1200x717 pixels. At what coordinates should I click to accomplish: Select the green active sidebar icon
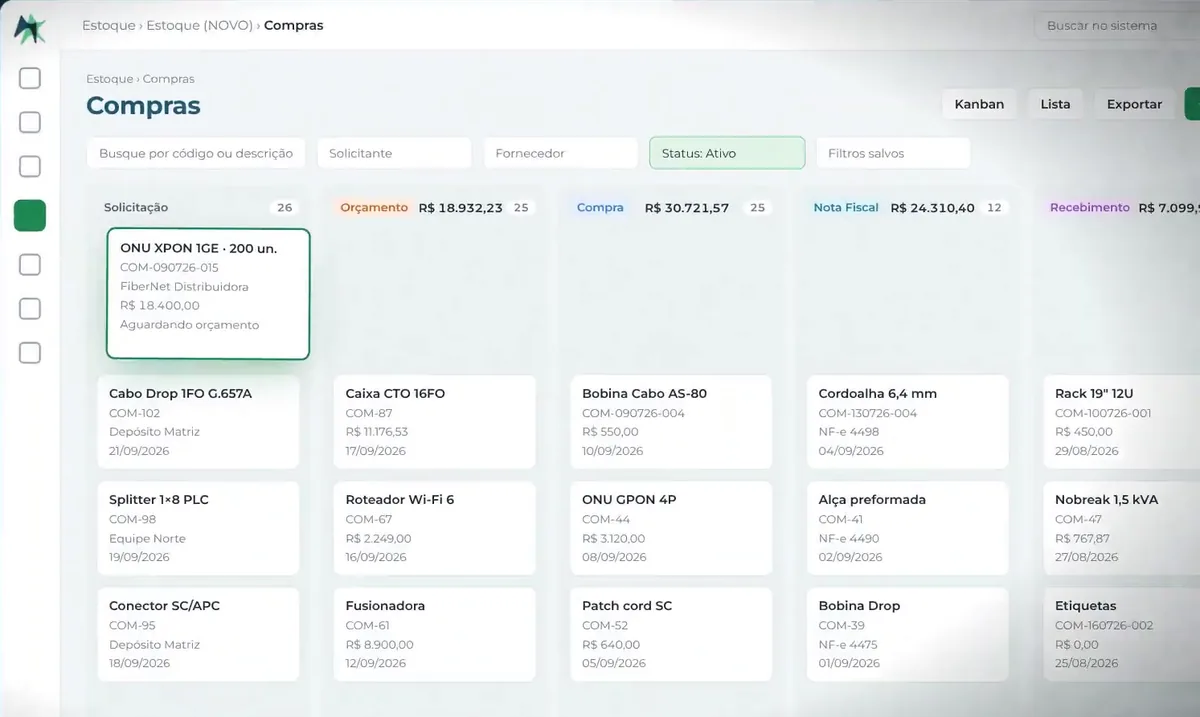coord(30,215)
